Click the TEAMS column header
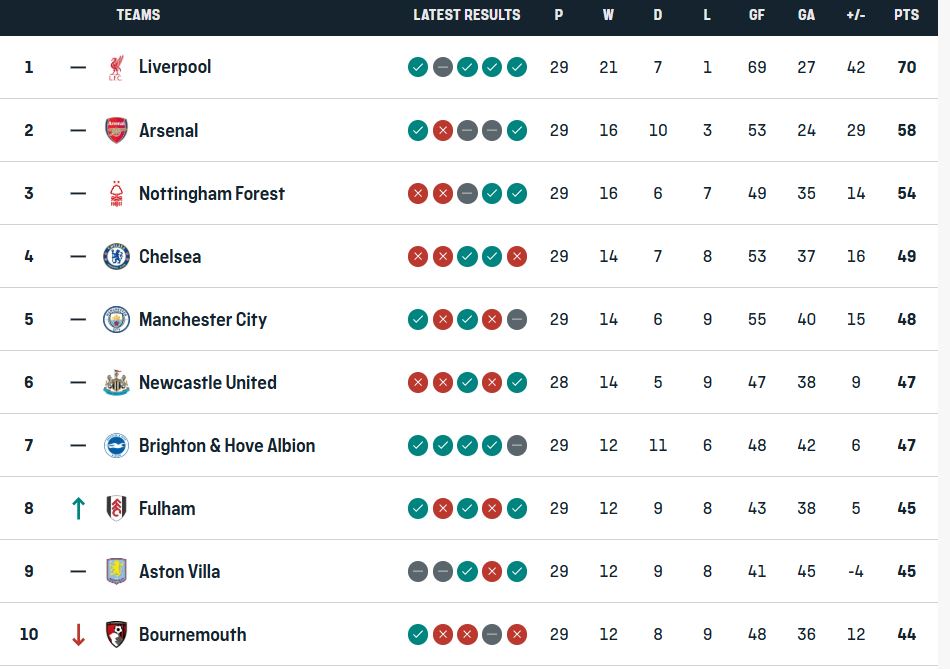The width and height of the screenshot is (950, 669). [x=138, y=15]
